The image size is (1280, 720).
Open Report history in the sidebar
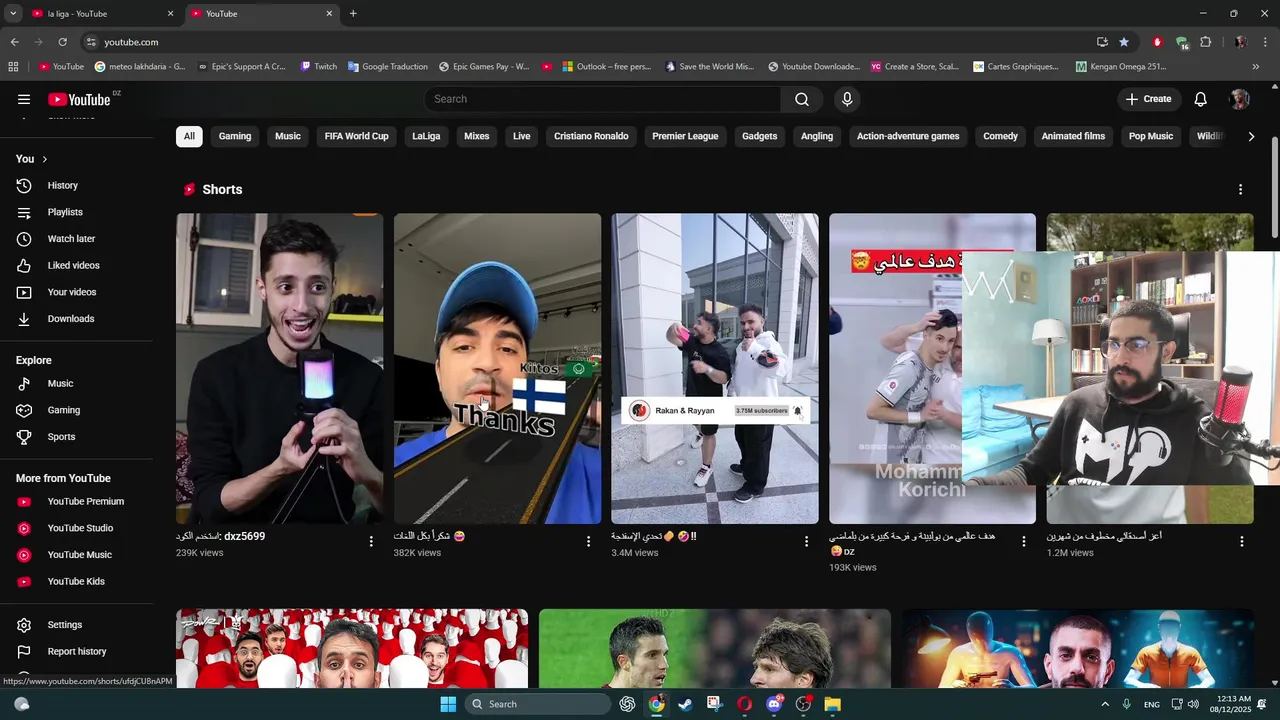pyautogui.click(x=76, y=651)
